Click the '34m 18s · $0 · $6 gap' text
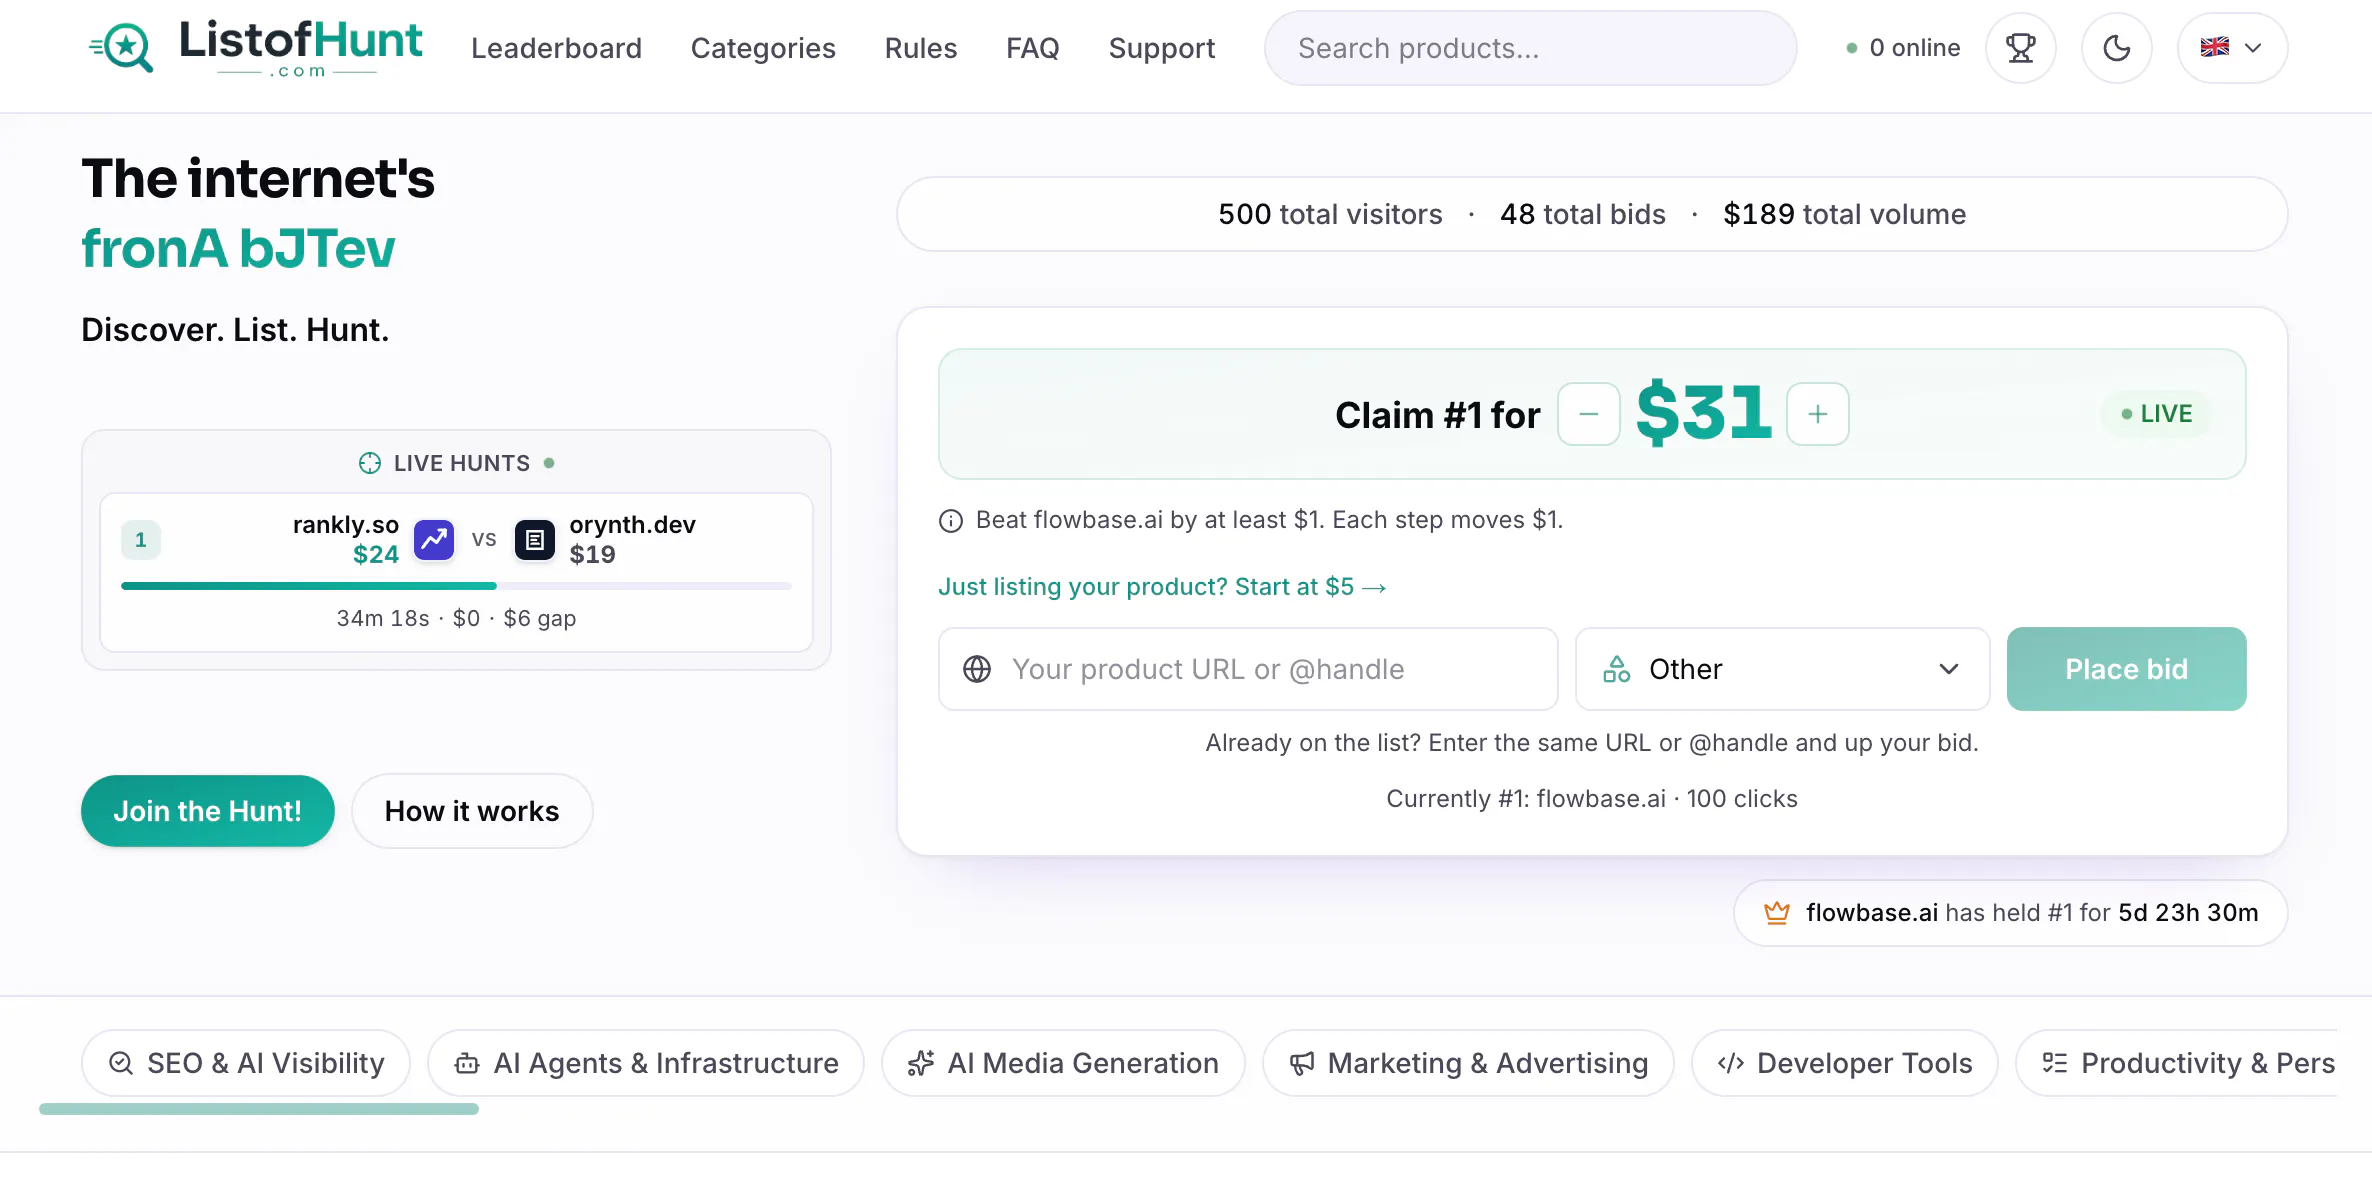2372x1200 pixels. point(456,618)
